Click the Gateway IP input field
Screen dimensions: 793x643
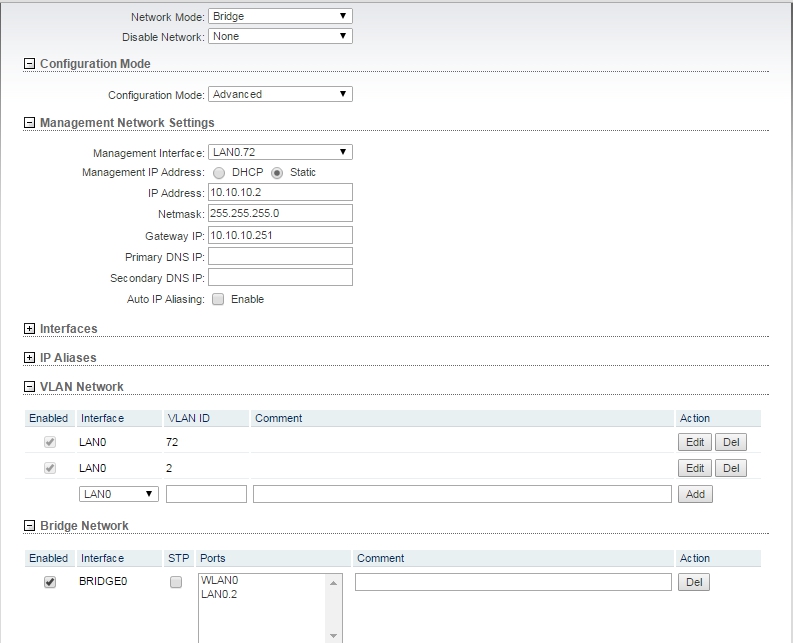tap(280, 235)
